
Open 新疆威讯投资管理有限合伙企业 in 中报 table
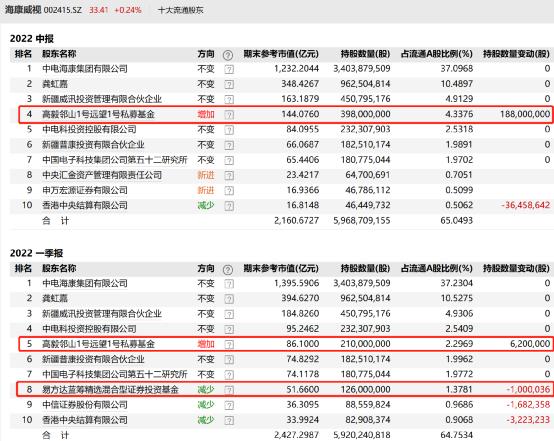click(x=102, y=99)
